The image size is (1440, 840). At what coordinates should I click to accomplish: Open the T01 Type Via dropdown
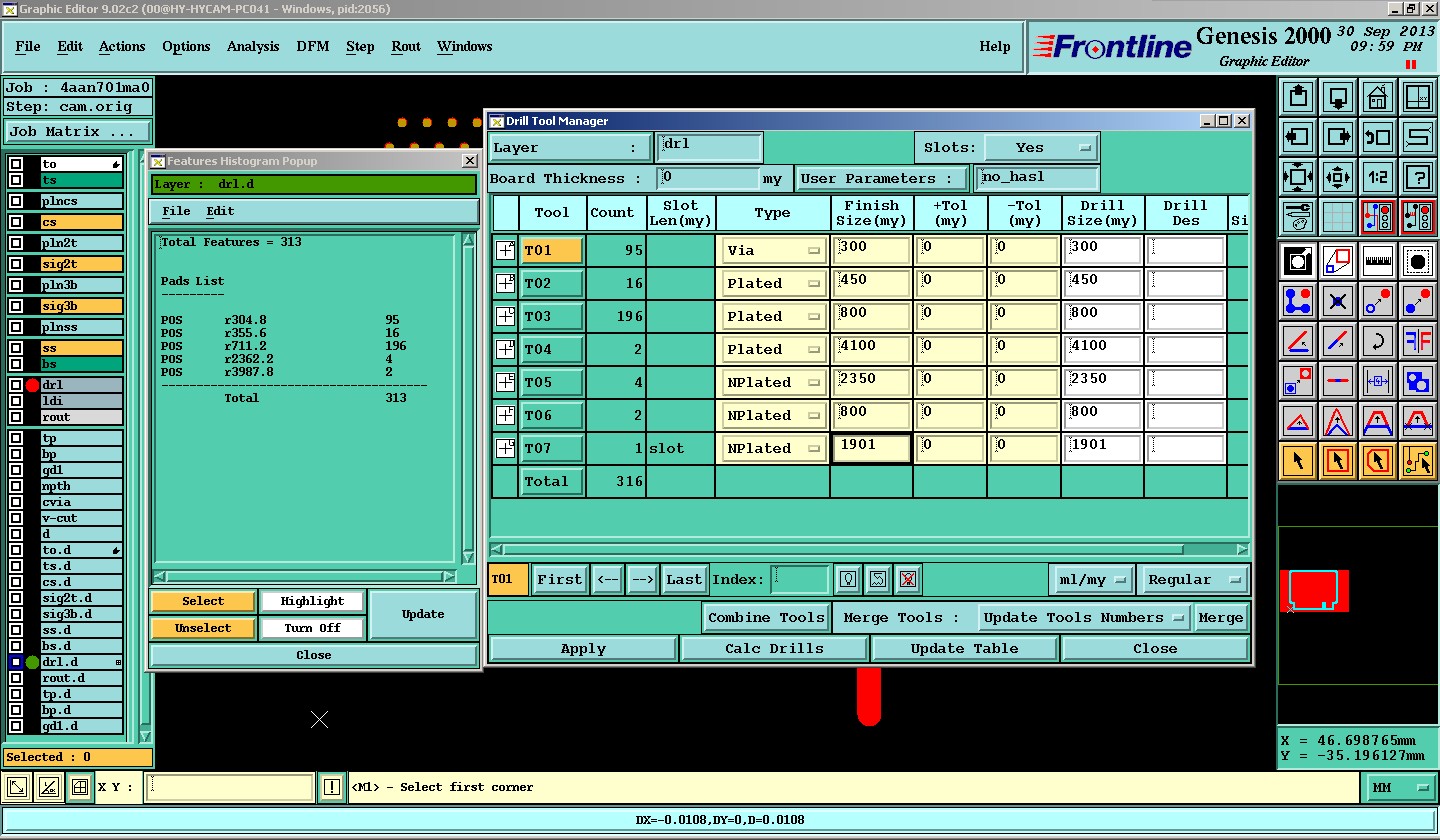[x=772, y=250]
